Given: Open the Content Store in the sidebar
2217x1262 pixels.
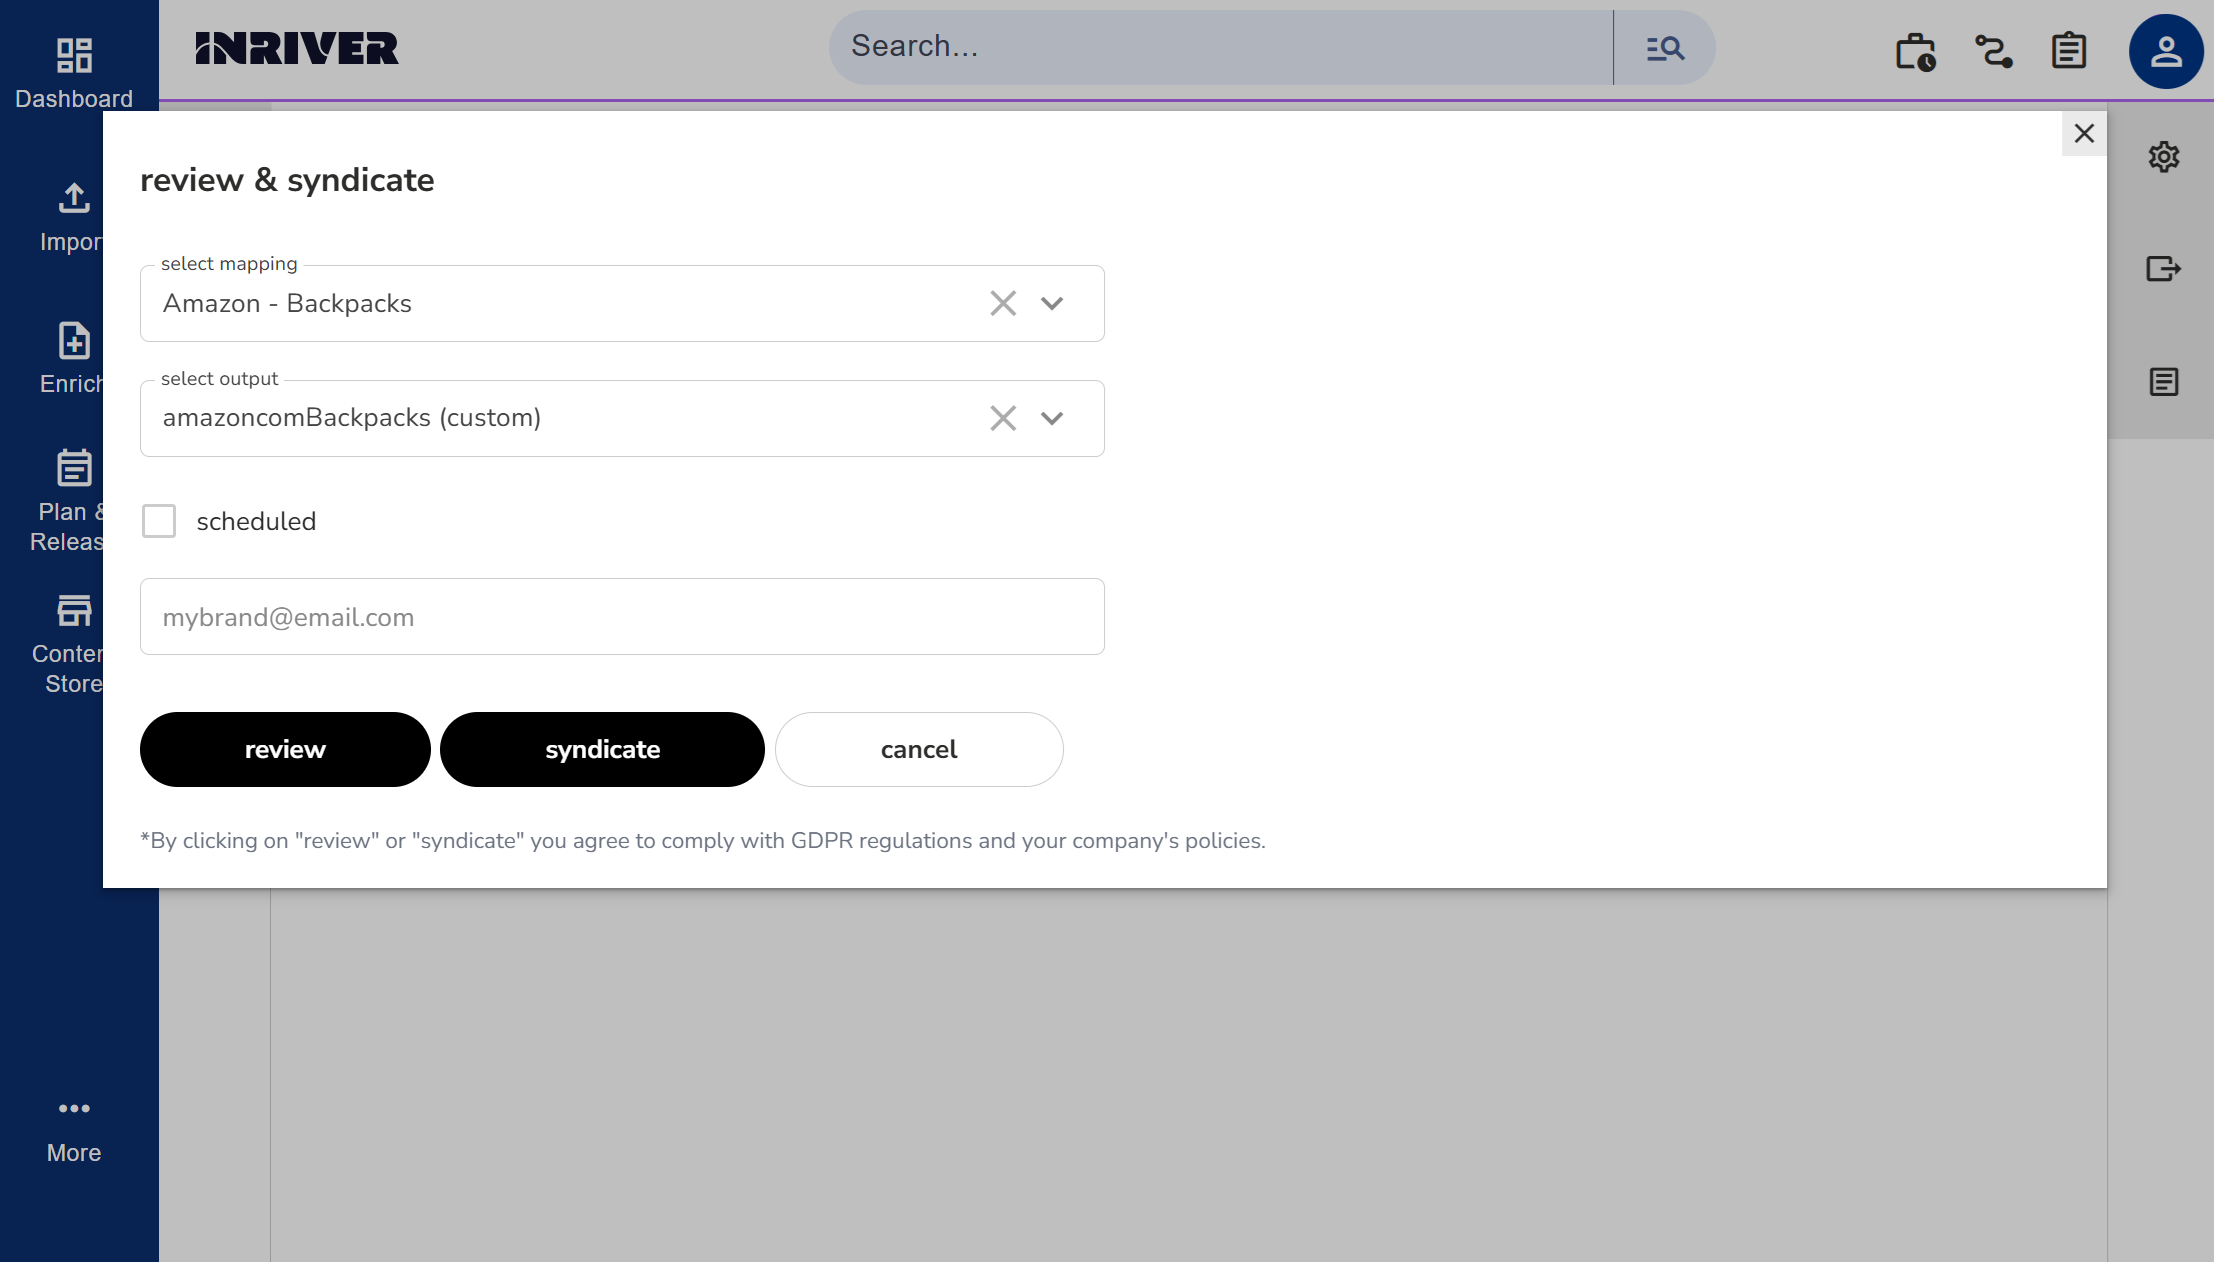Looking at the screenshot, I should point(68,644).
